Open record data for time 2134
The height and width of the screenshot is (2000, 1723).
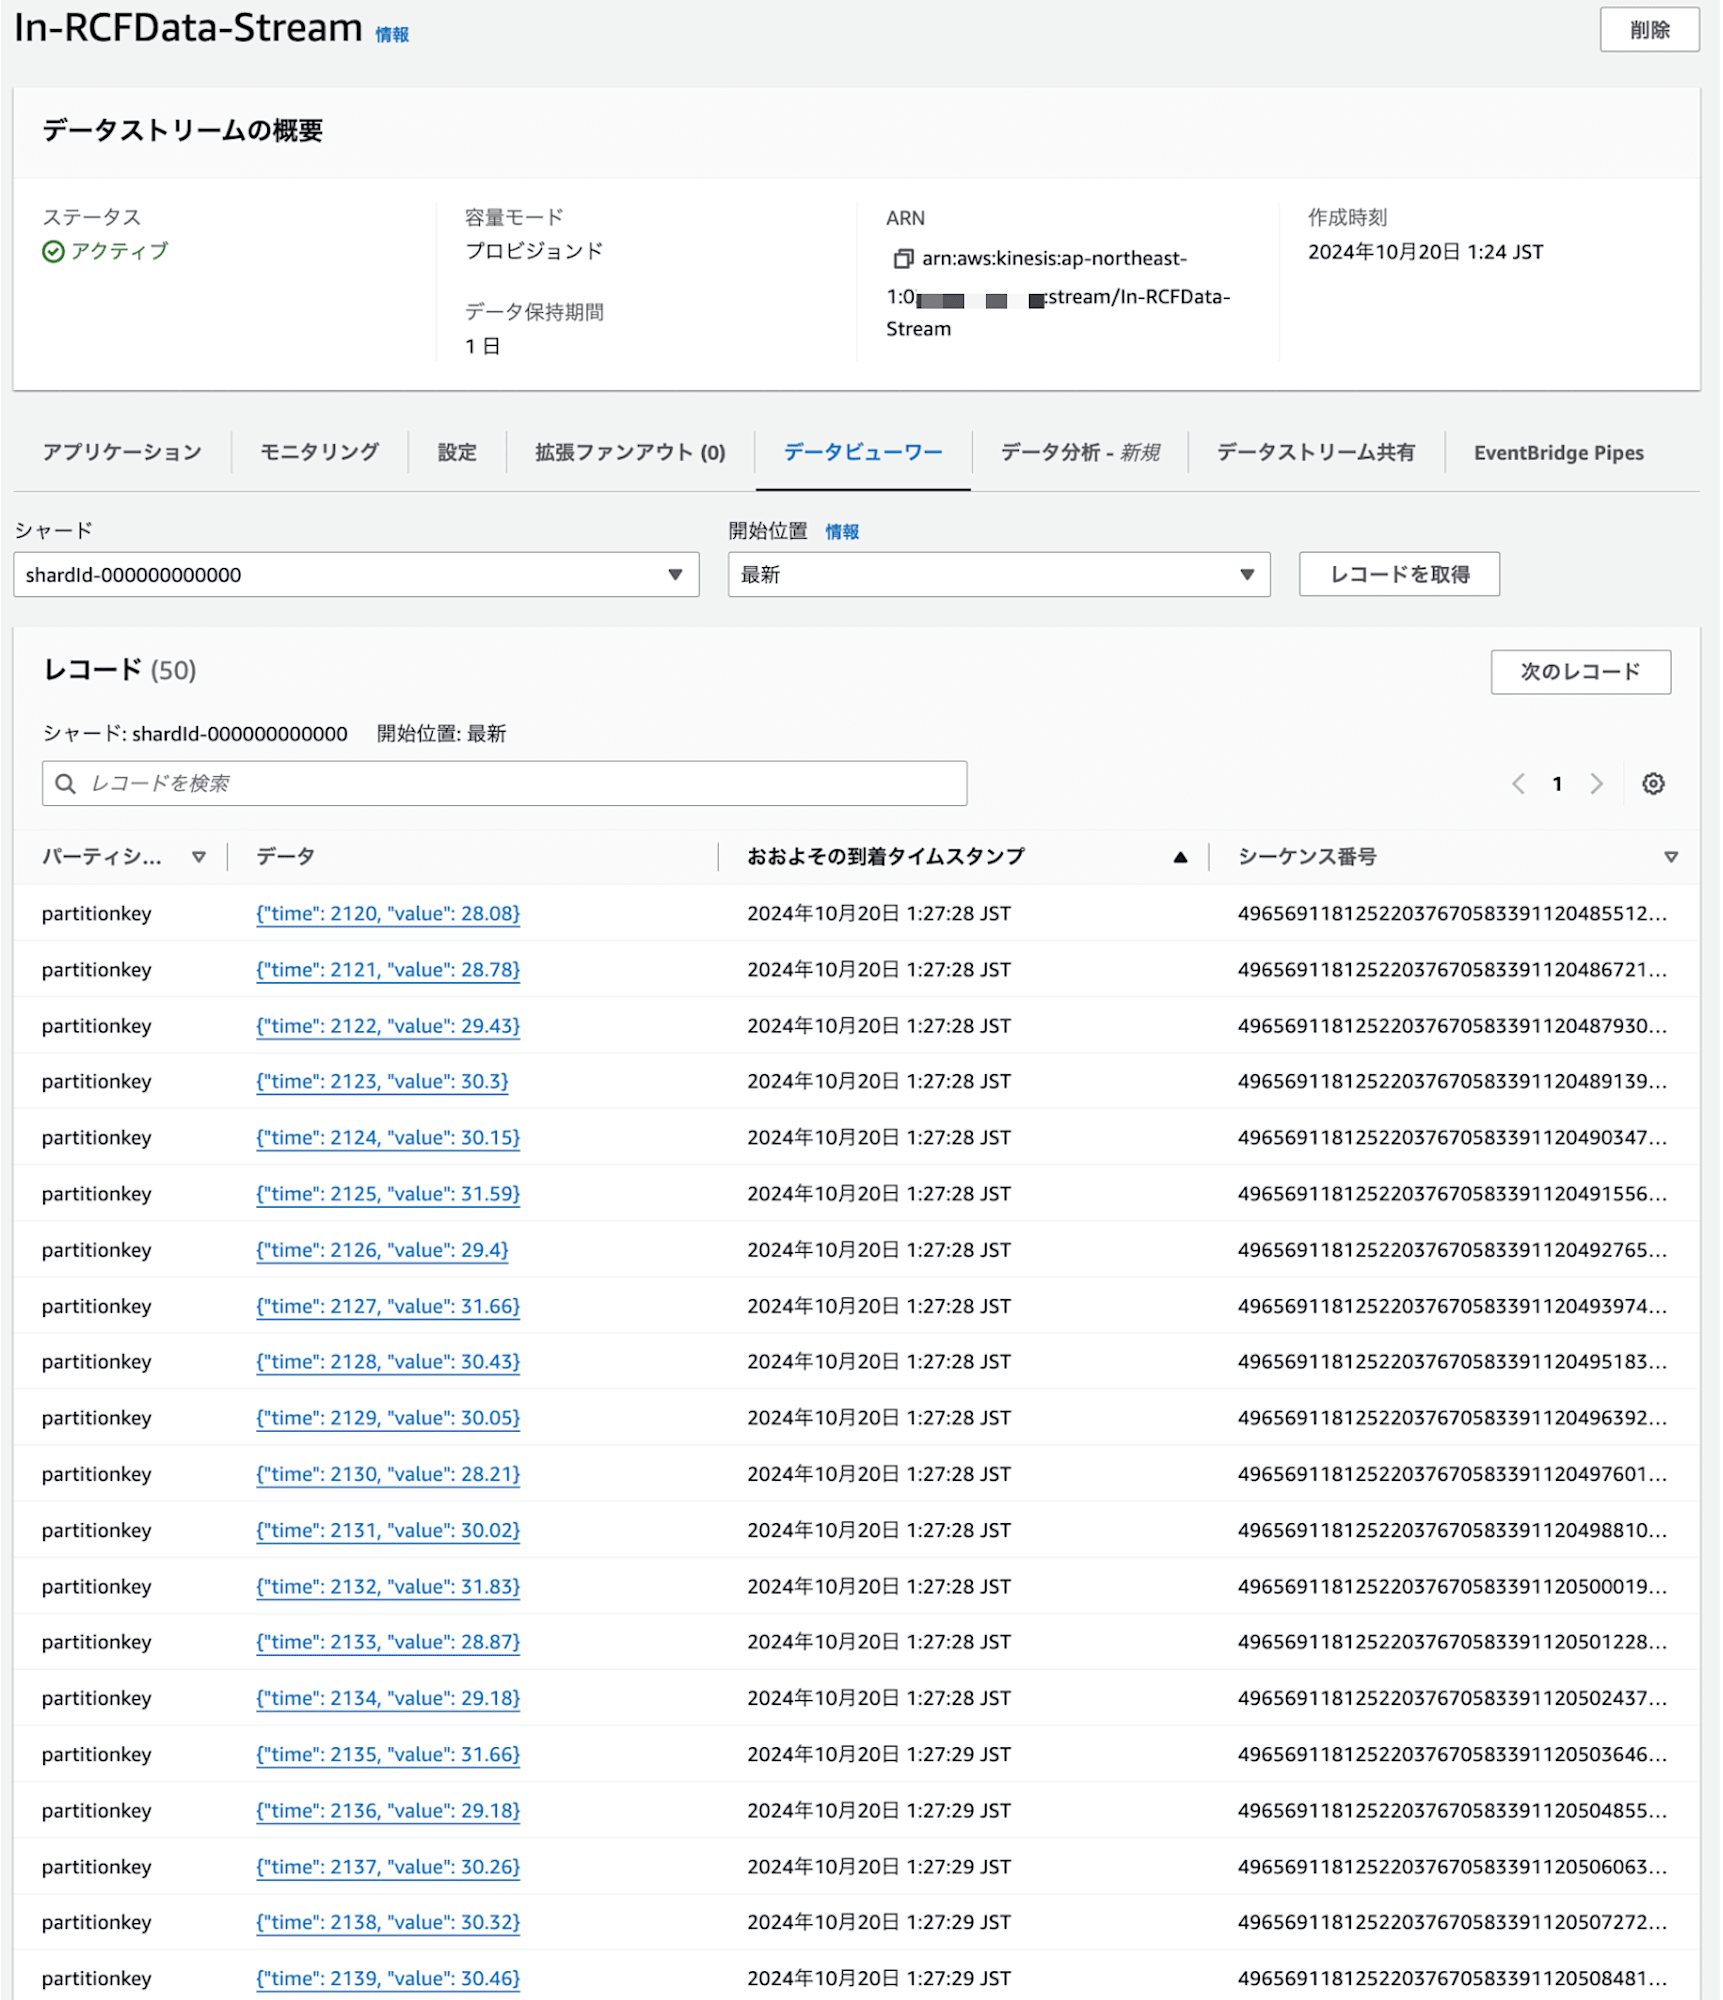click(388, 1700)
